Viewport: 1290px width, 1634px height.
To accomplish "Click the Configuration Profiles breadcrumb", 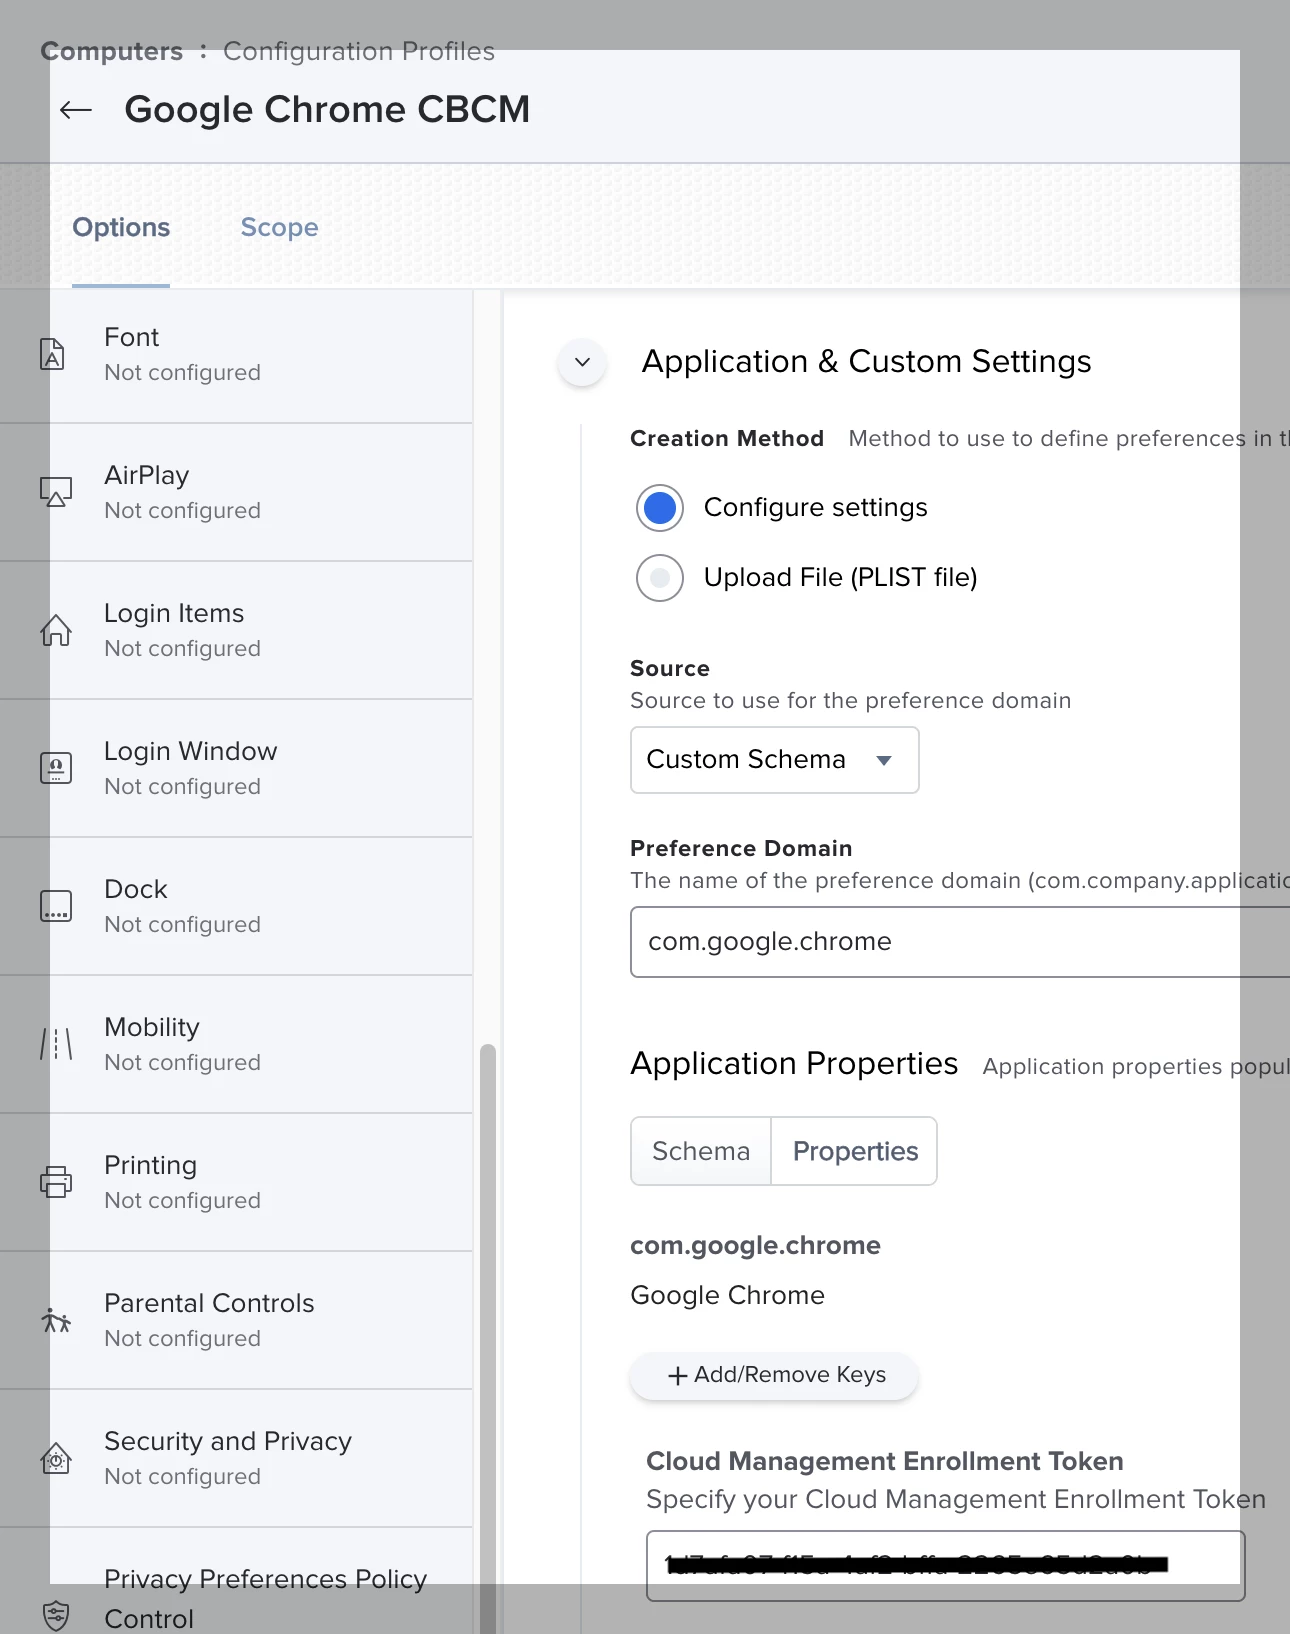I will 359,51.
